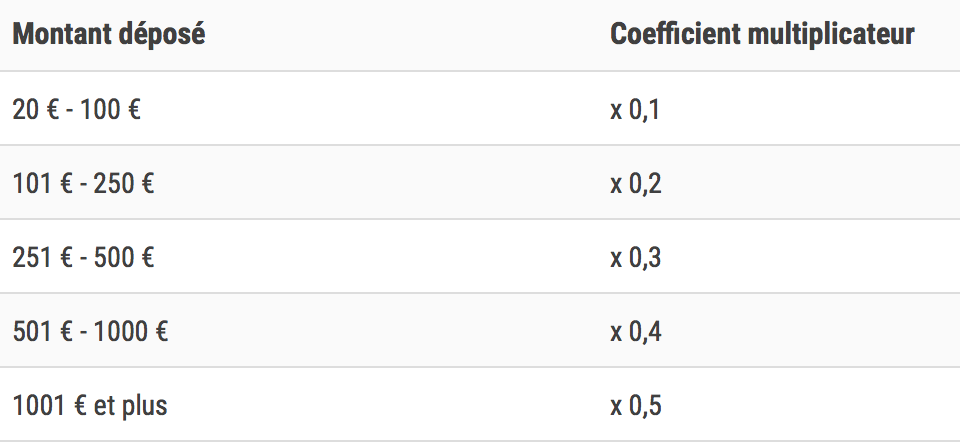Click the x 0,2 coefficient value
960x446 pixels.
tap(636, 183)
